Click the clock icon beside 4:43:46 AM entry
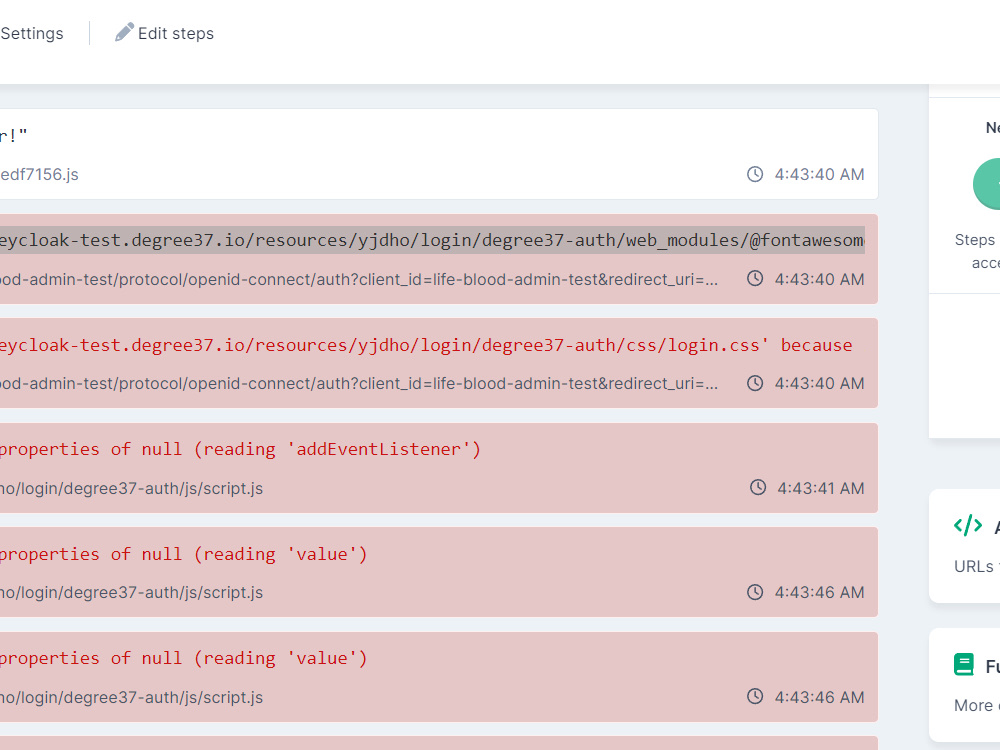The image size is (1000, 750). (755, 592)
